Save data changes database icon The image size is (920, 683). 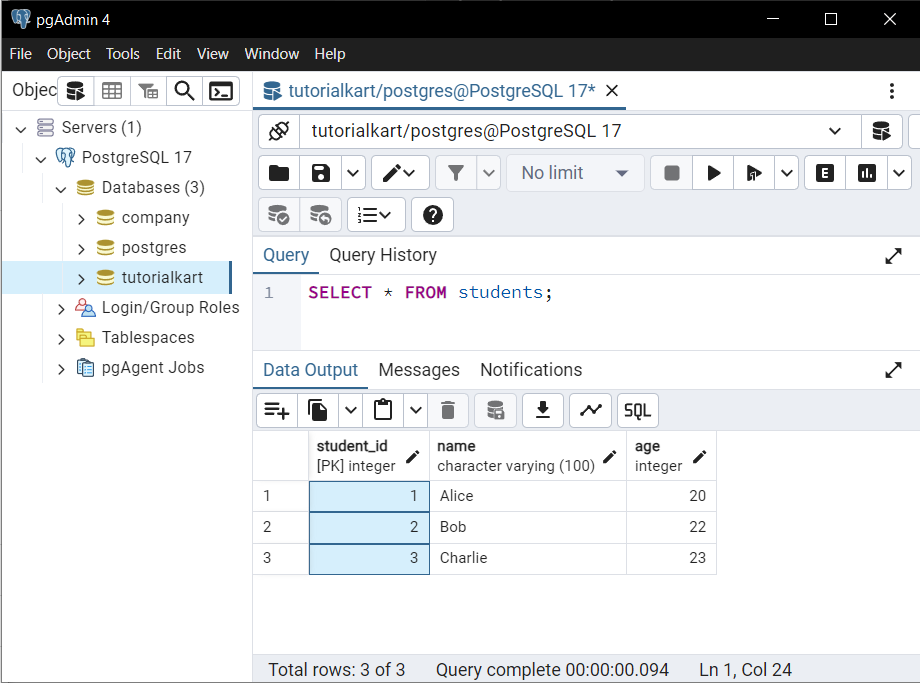[496, 410]
